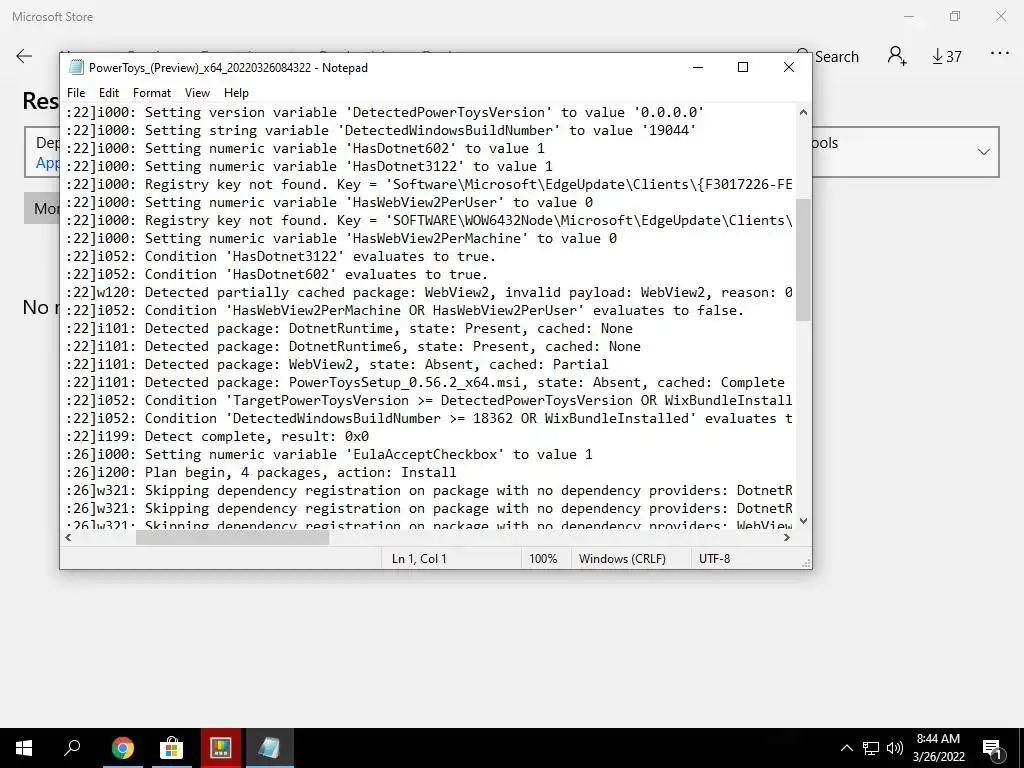Click the 'DetectedWindowsBuildNumber' to value '19044' line
The width and height of the screenshot is (1024, 768).
[381, 130]
